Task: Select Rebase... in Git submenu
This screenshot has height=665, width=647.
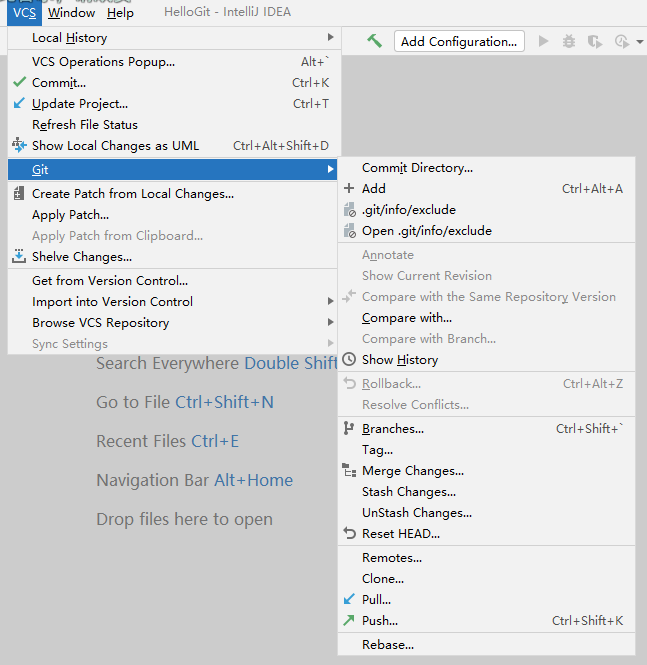Action: (487, 645)
